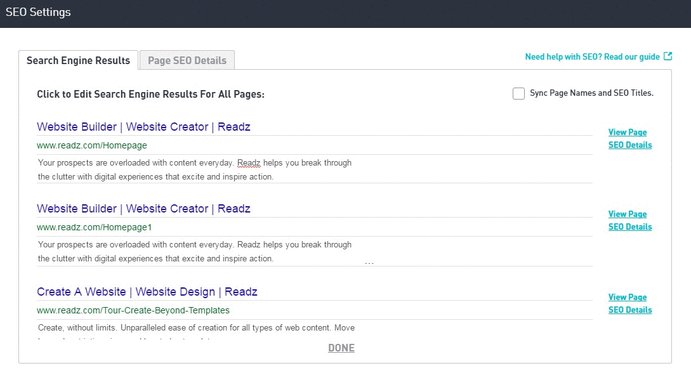The height and width of the screenshot is (387, 691).
Task: Open the Page SEO Details tab
Action: click(x=187, y=60)
